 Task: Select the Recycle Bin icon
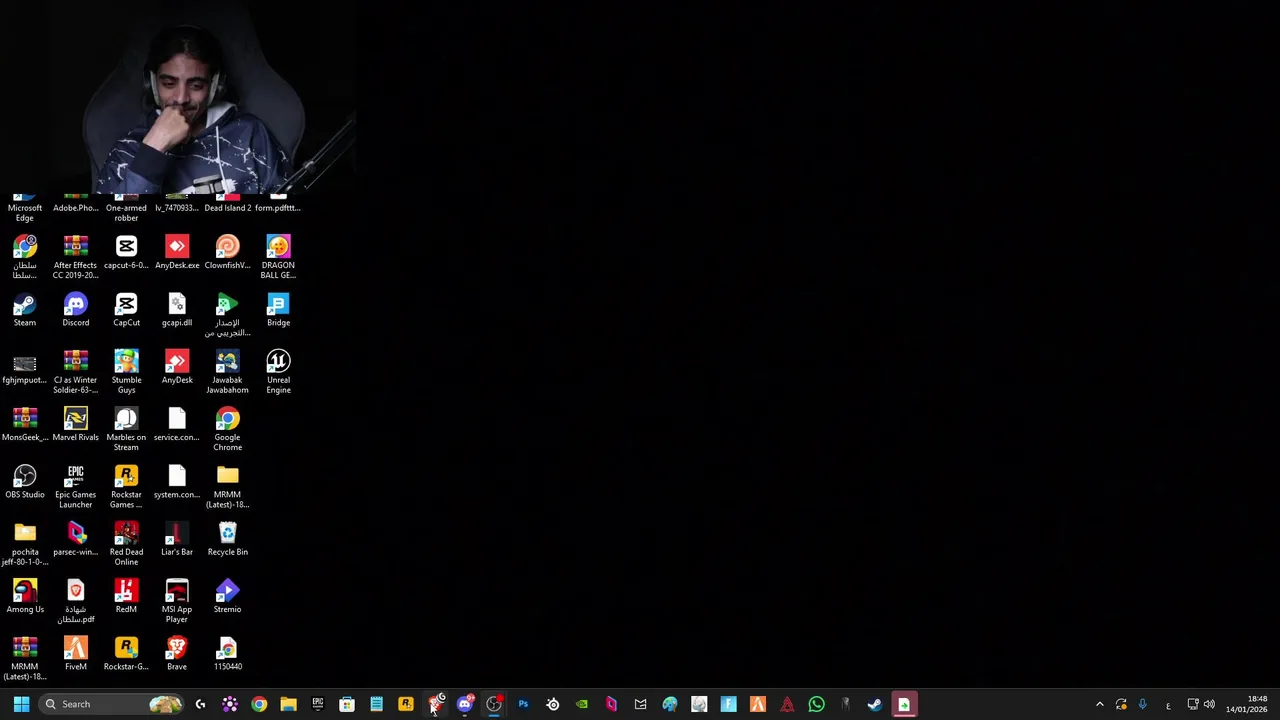click(227, 539)
